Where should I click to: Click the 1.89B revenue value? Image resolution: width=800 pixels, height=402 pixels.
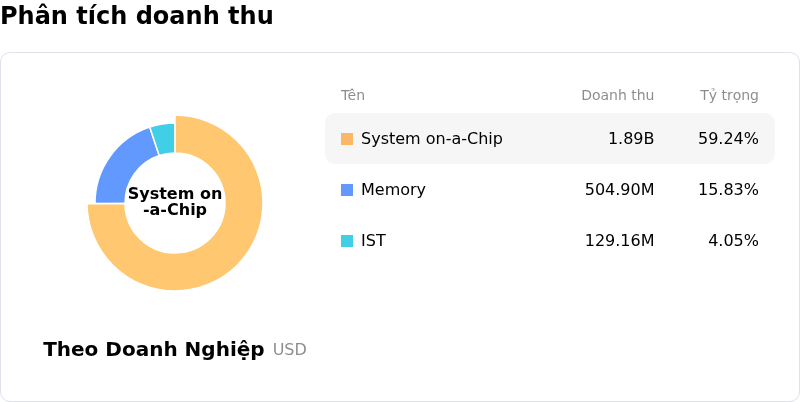tap(631, 139)
